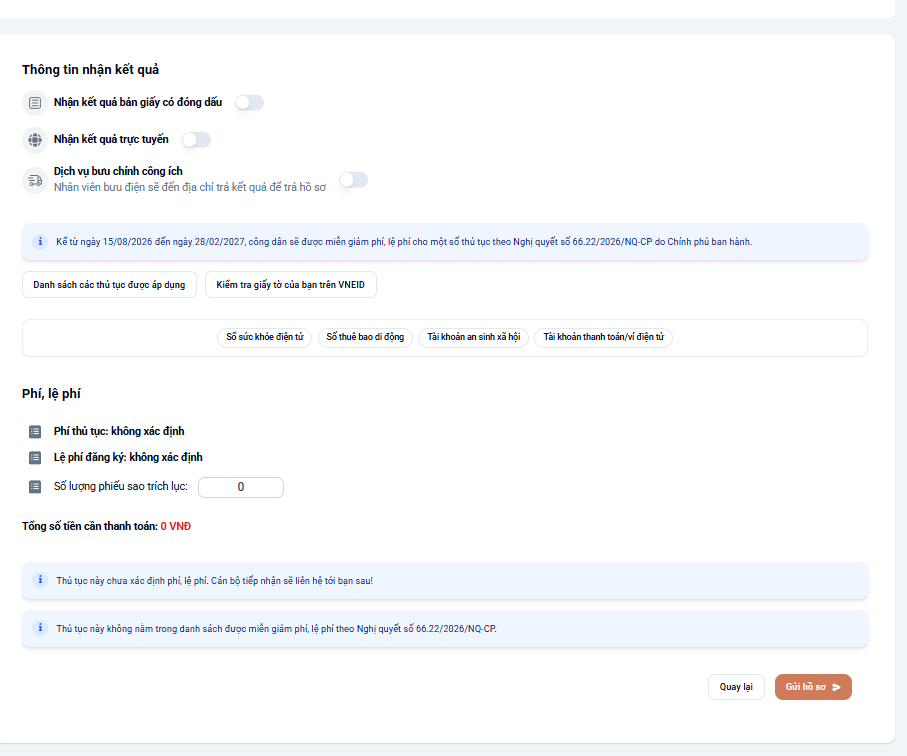Click the online result globe icon
907x756 pixels.
pyautogui.click(x=35, y=140)
